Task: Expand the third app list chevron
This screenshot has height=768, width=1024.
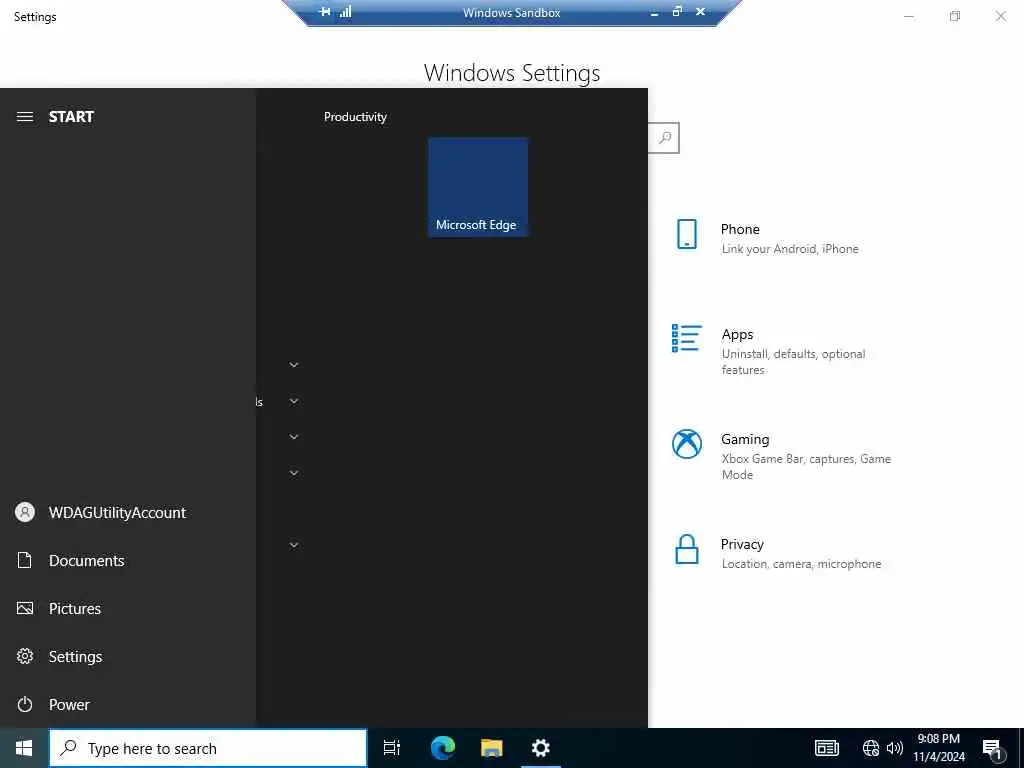Action: pos(294,437)
